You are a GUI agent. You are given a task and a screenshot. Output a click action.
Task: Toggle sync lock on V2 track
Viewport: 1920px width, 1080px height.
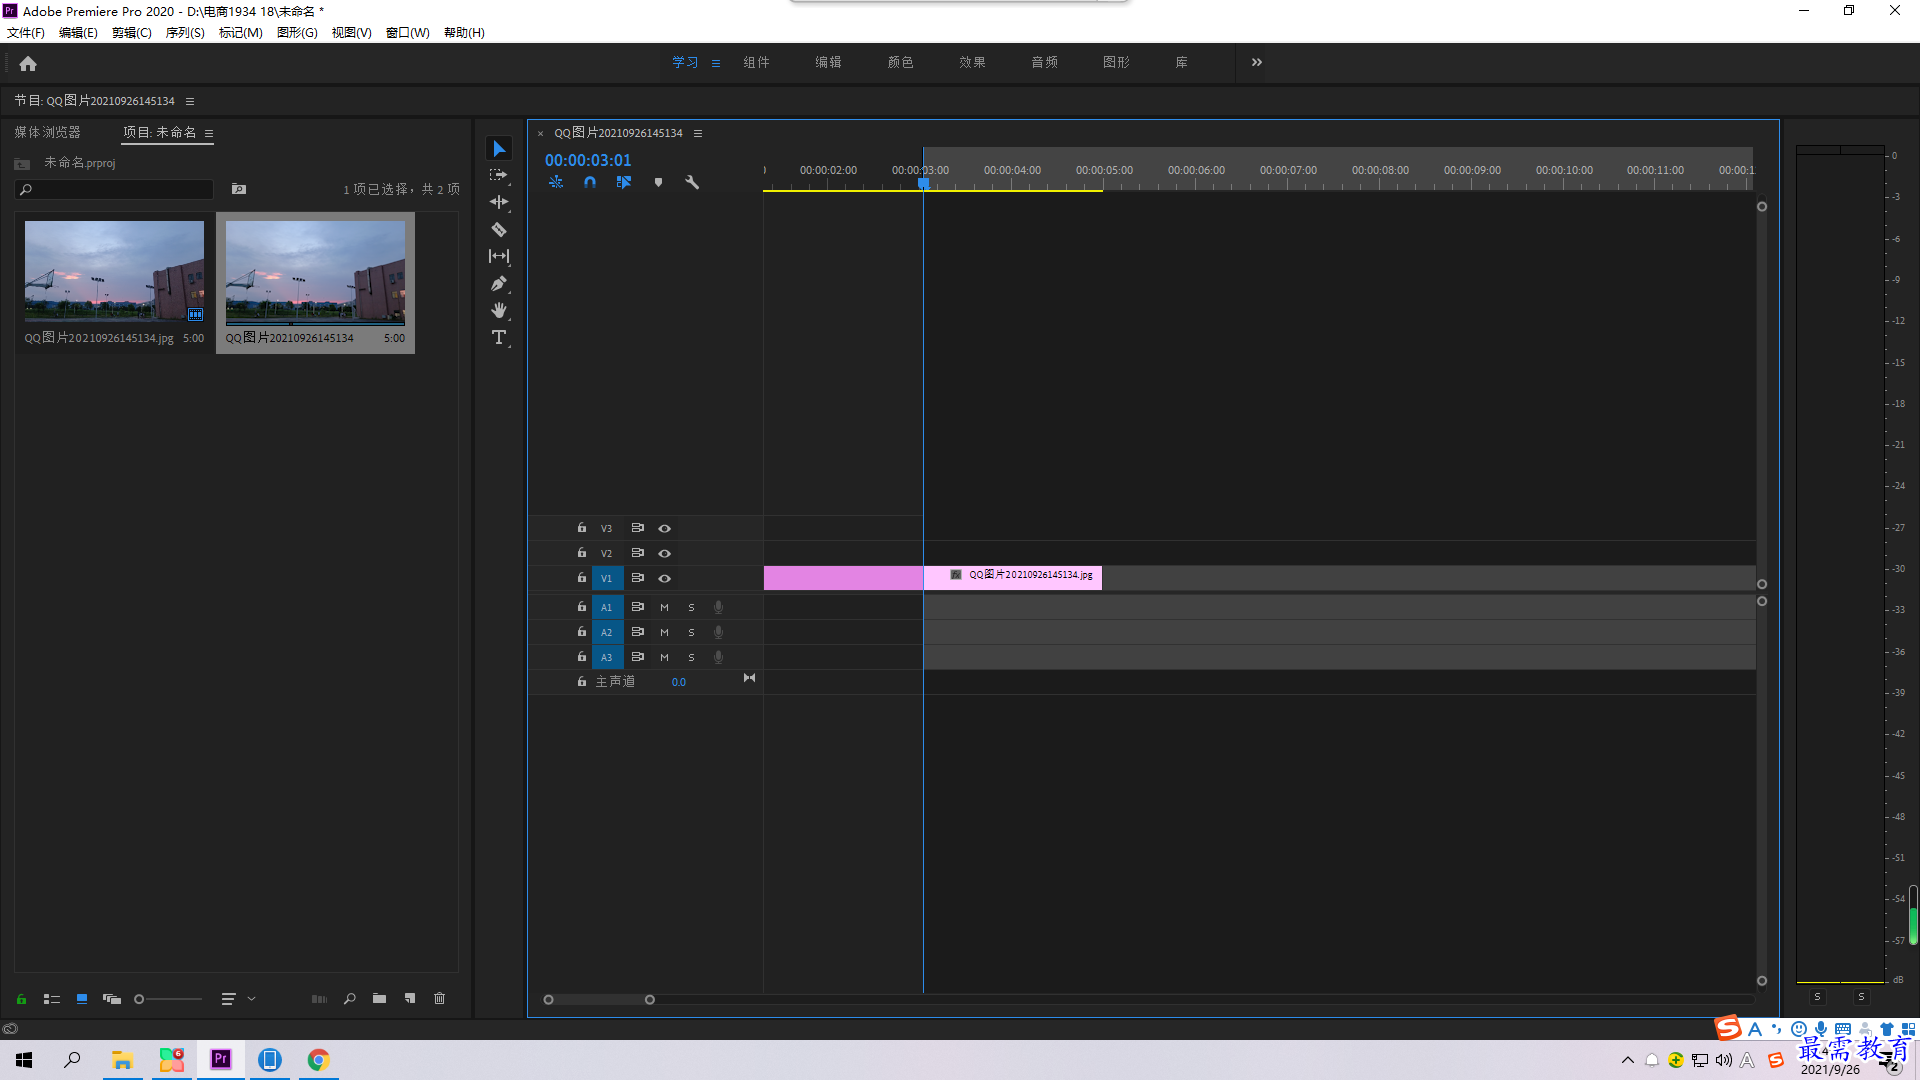[637, 553]
